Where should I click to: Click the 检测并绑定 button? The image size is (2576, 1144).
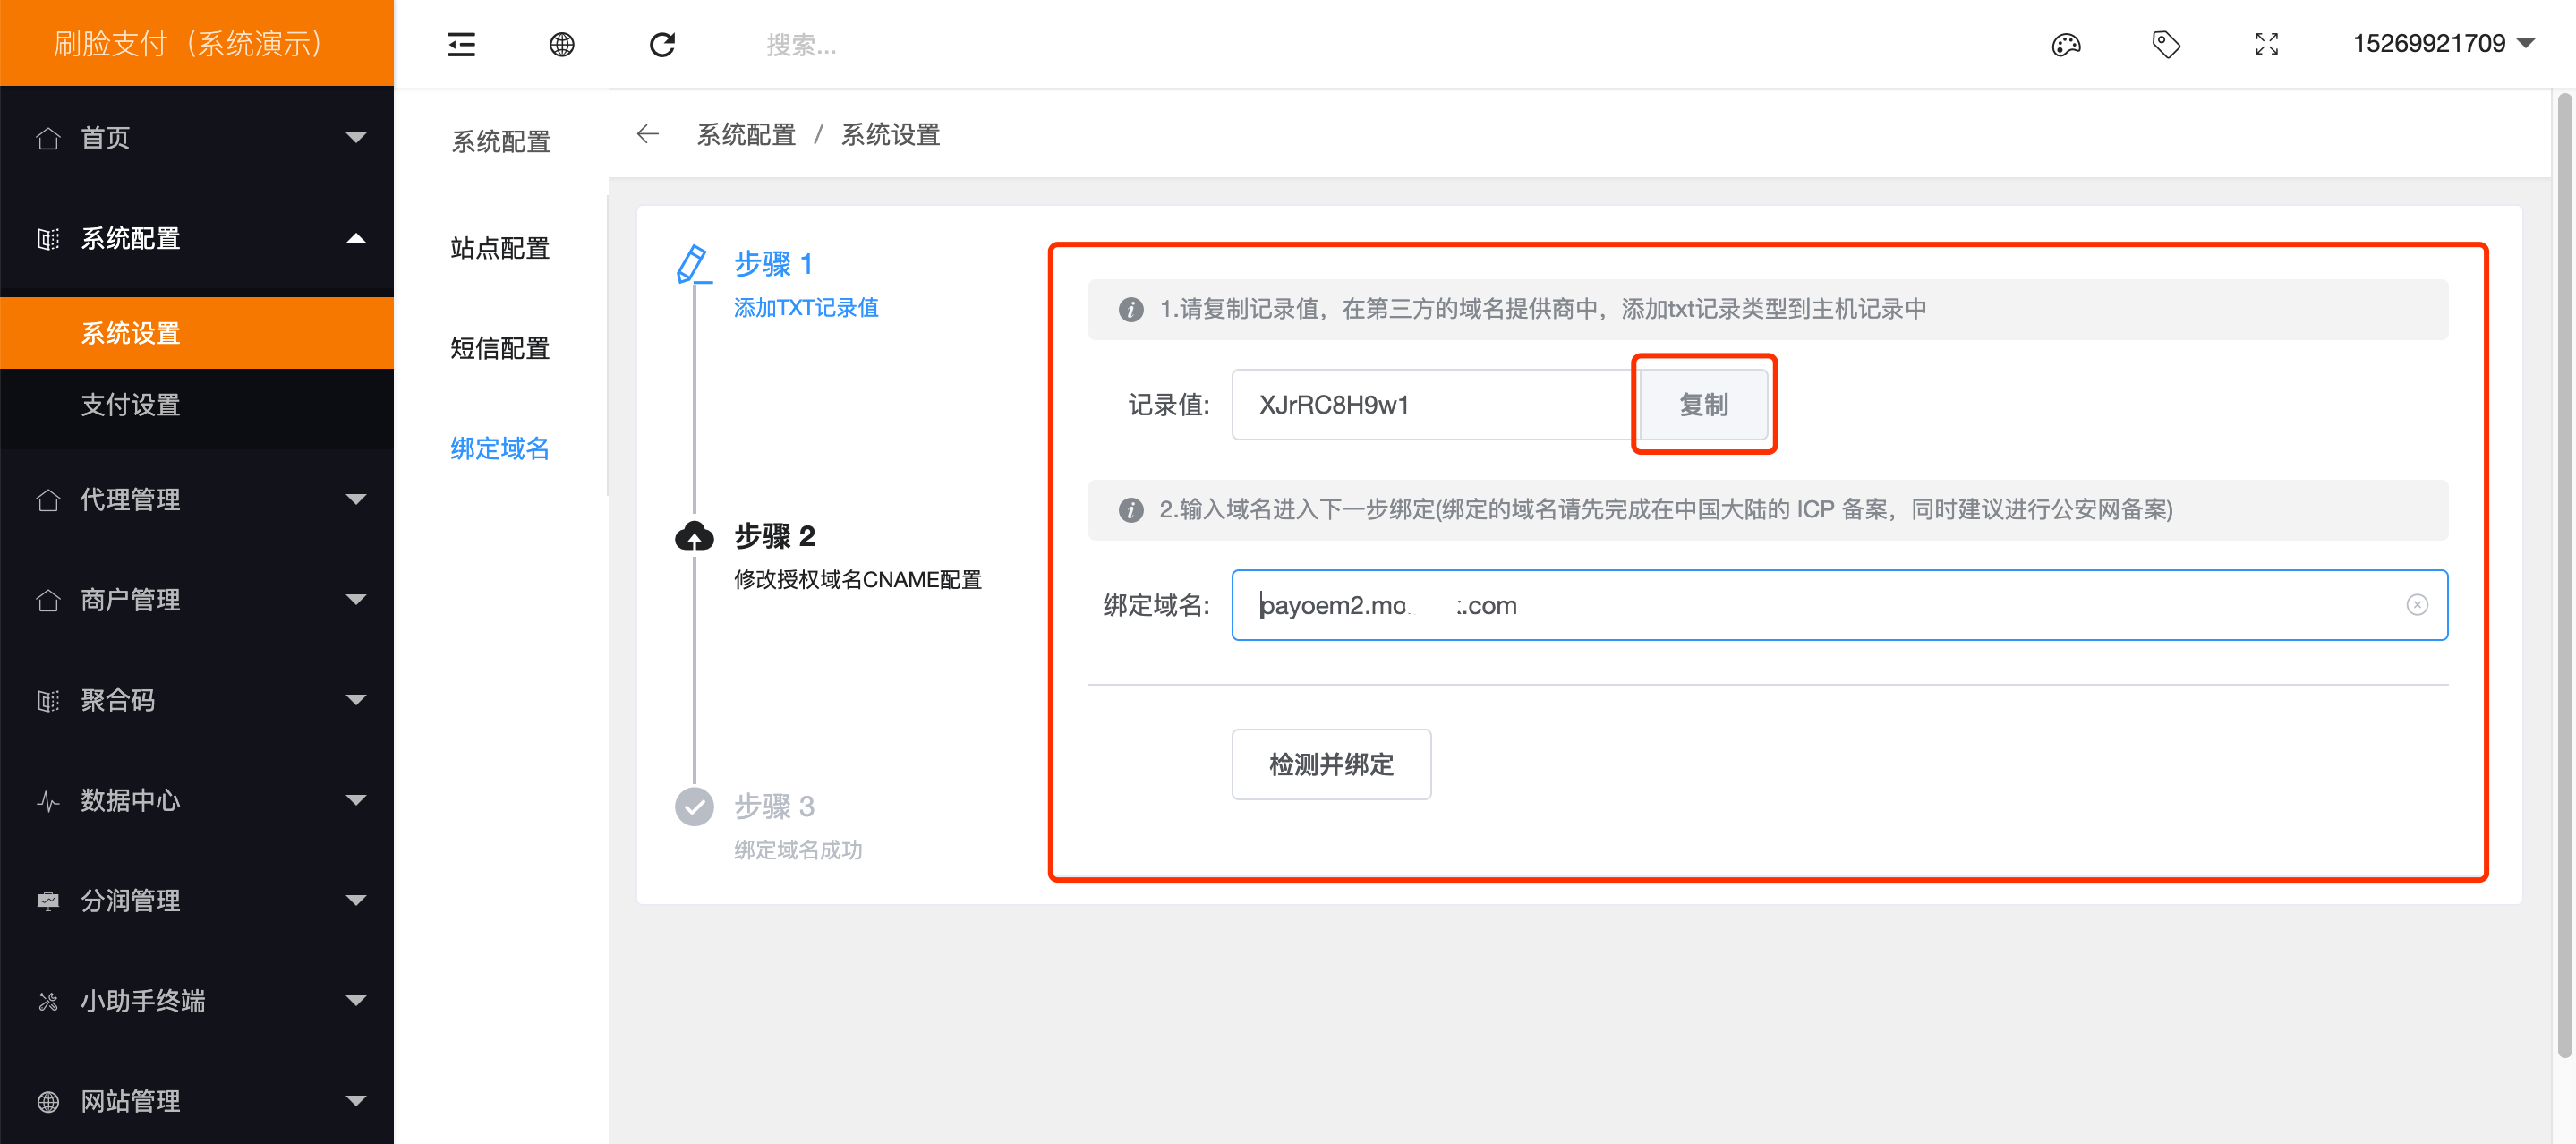[1330, 765]
